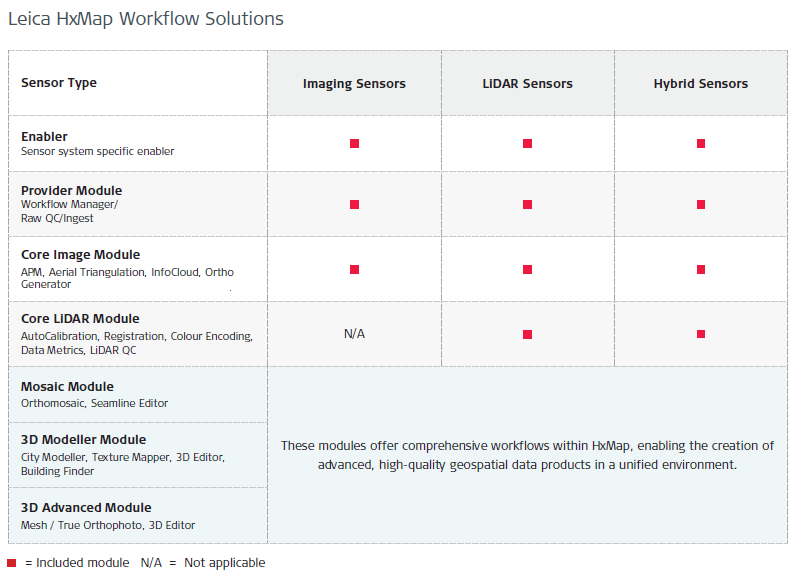This screenshot has height=576, width=799.
Task: Click the 3D Modeller Module row label
Action: coord(83,440)
